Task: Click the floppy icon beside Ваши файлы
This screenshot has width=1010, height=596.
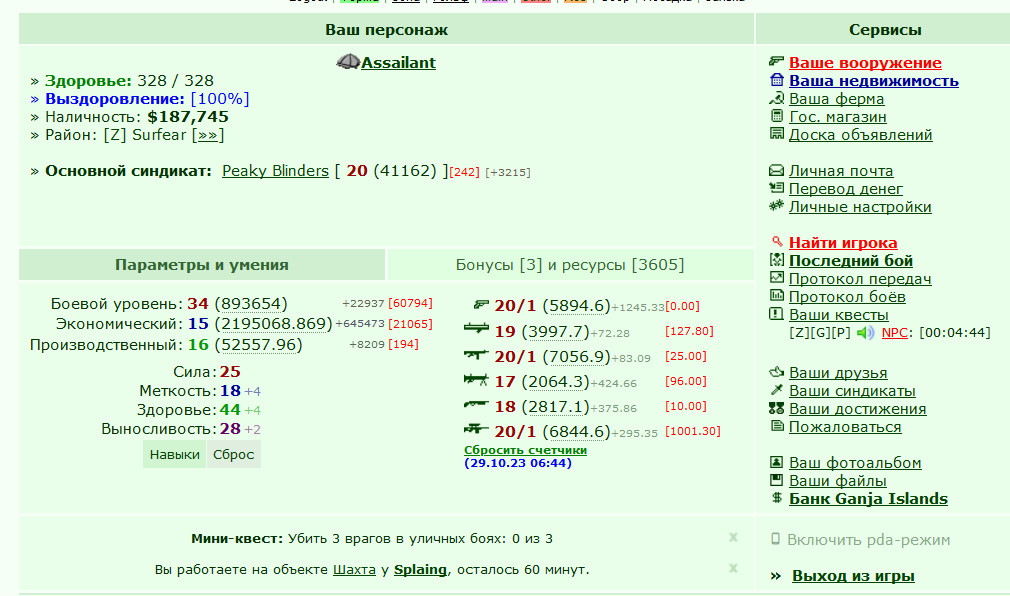Action: coord(777,480)
